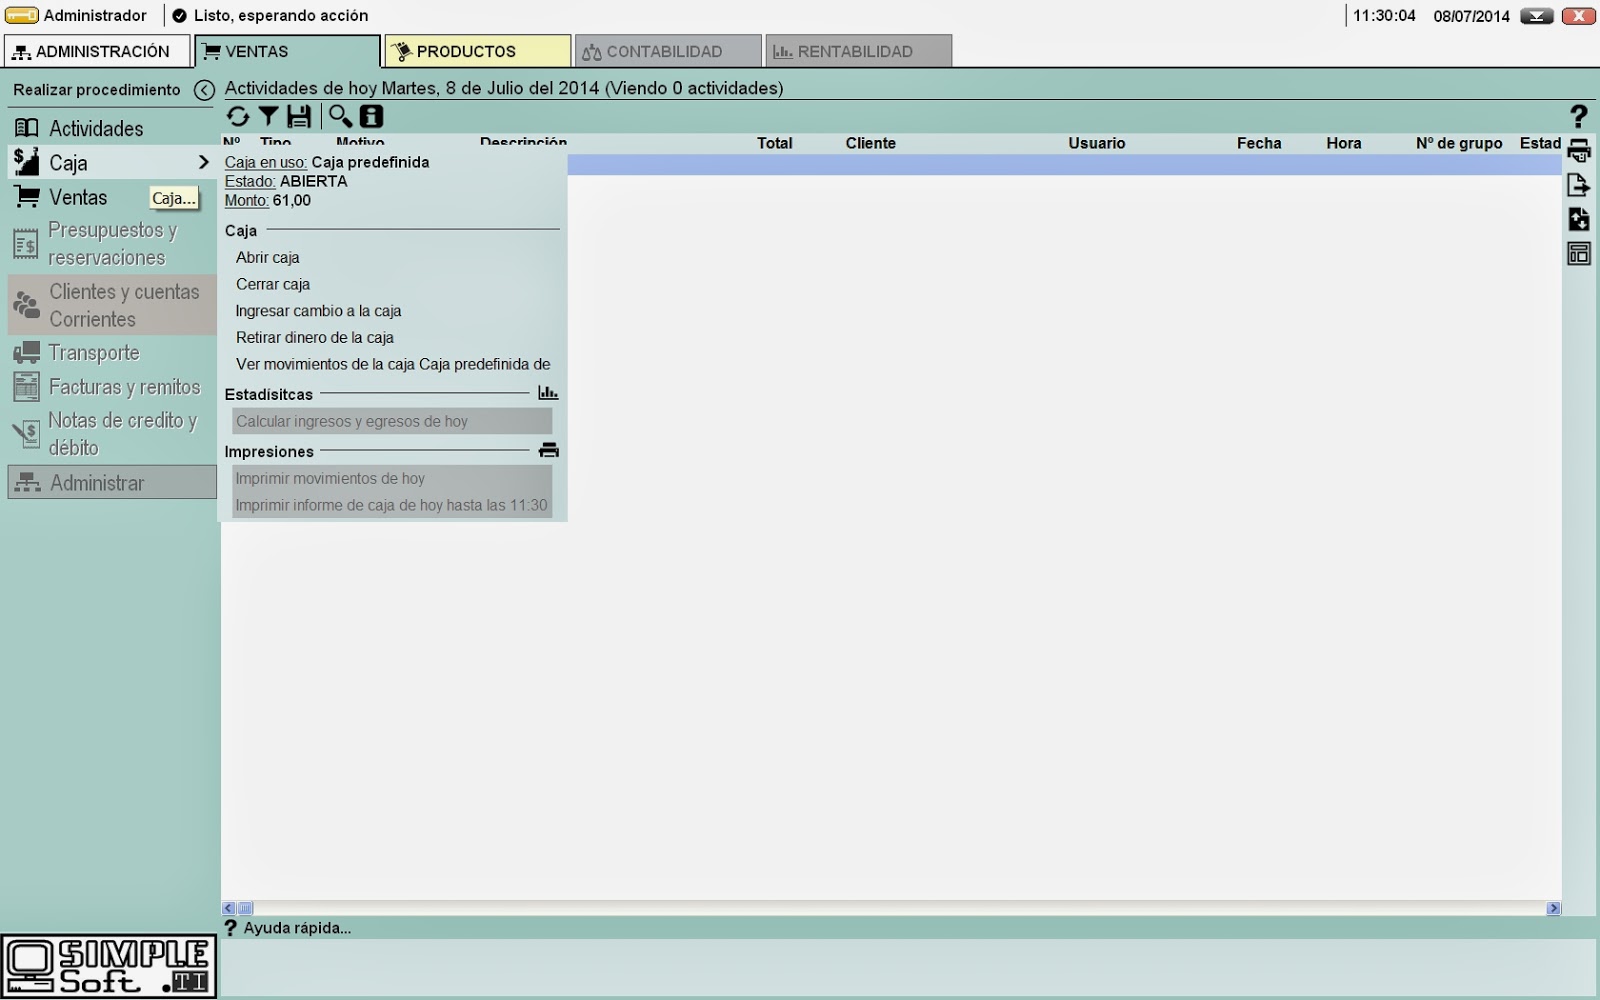Print using the printer icon on the right
Screen dimensions: 1600x1000
[1578, 150]
